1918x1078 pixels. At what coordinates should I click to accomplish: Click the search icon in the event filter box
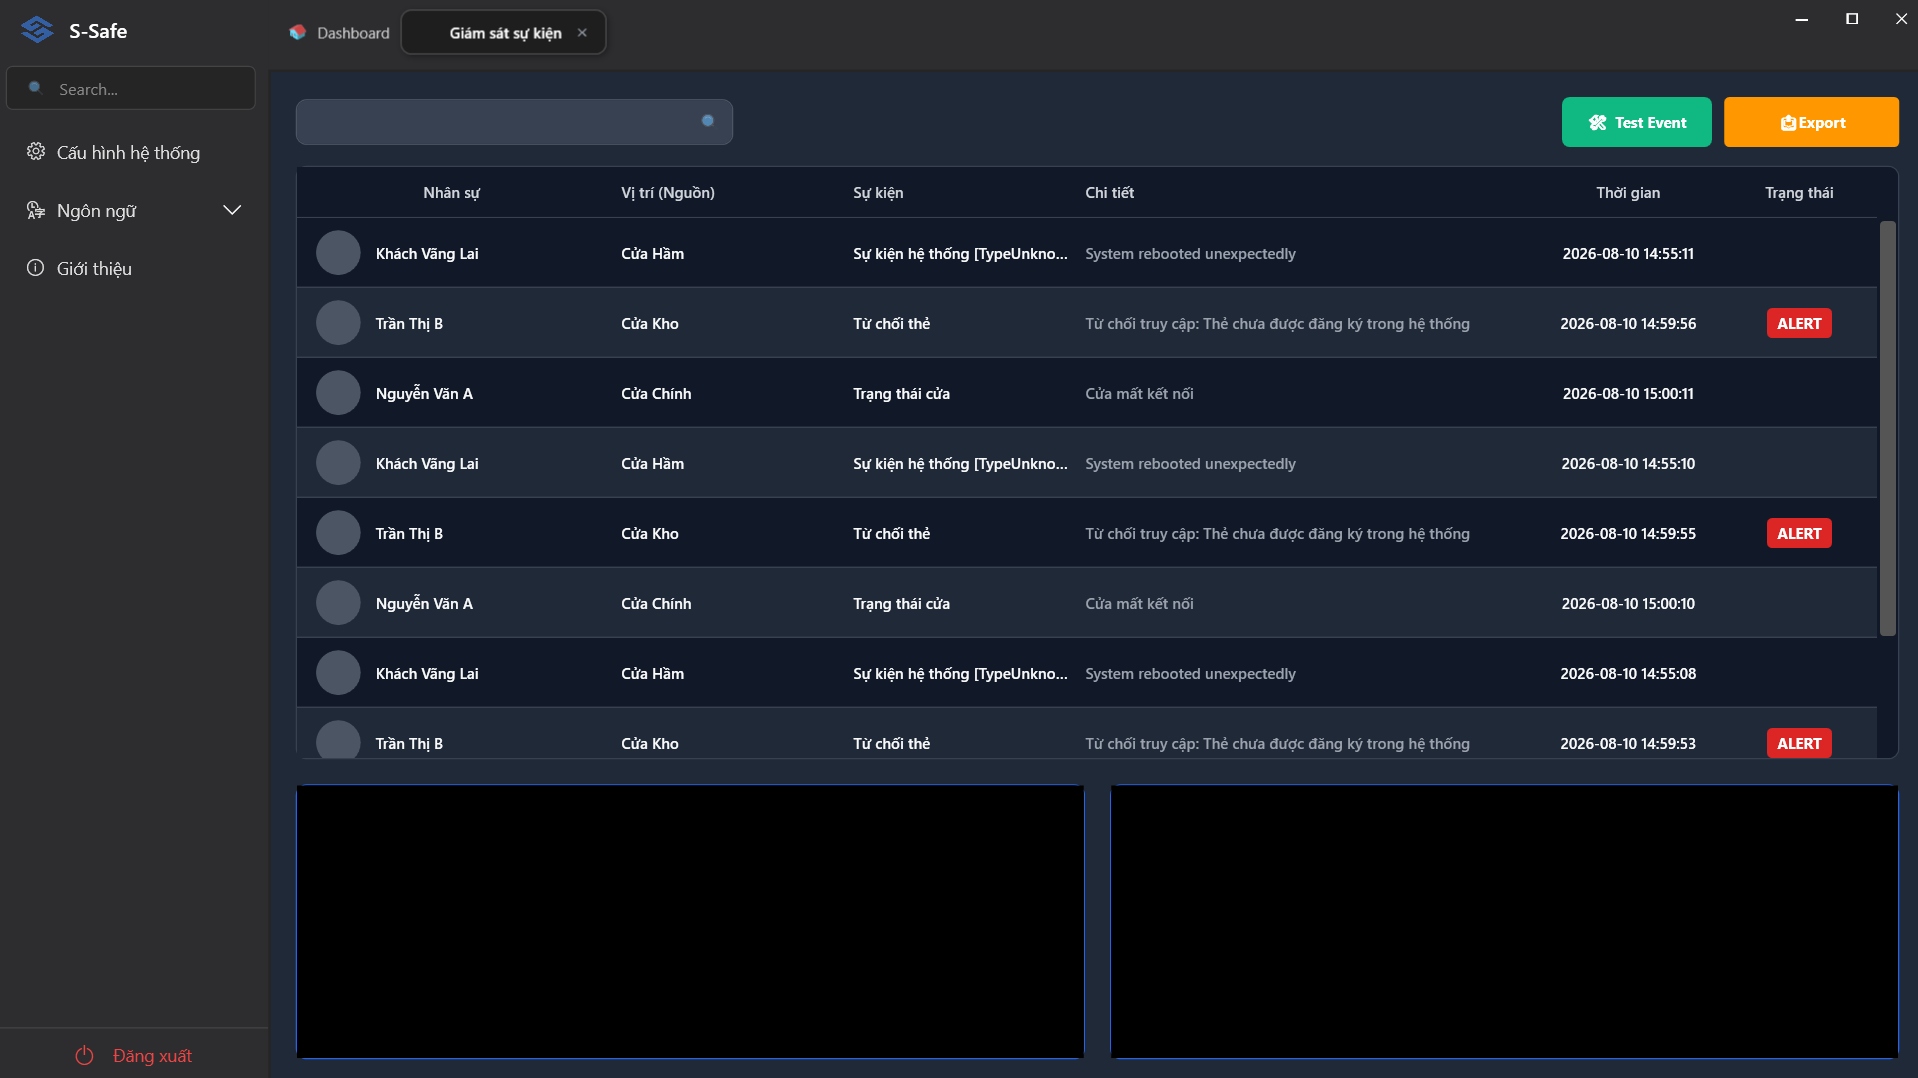(708, 121)
